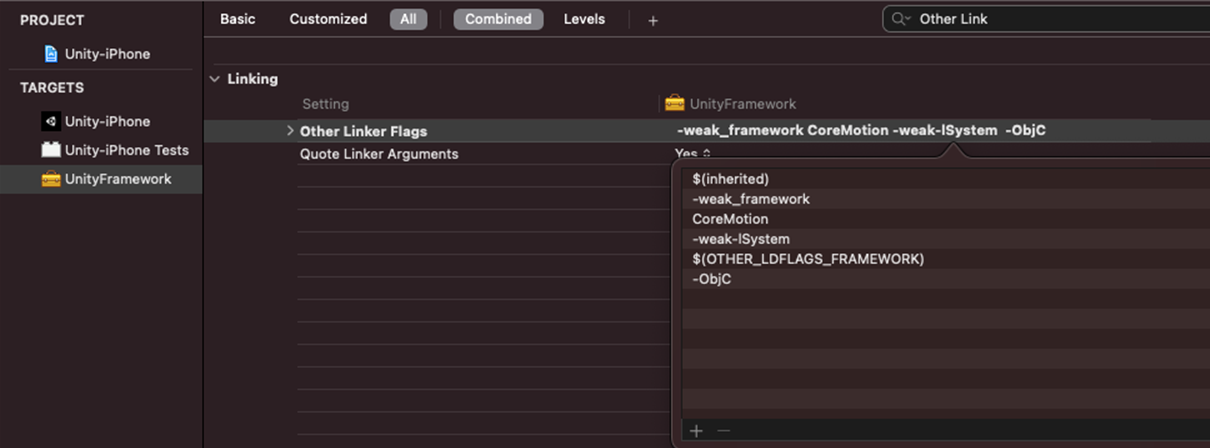Screen dimensions: 1210x448
Task: Click the toolbox icon in the UnityFramework column header
Action: click(675, 103)
